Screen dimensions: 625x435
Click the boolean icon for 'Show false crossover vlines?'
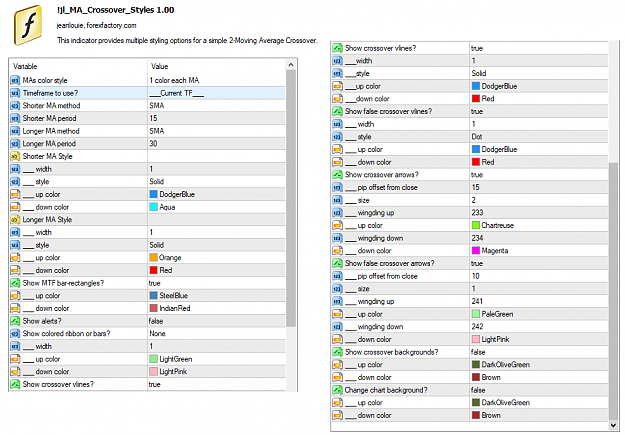(337, 112)
